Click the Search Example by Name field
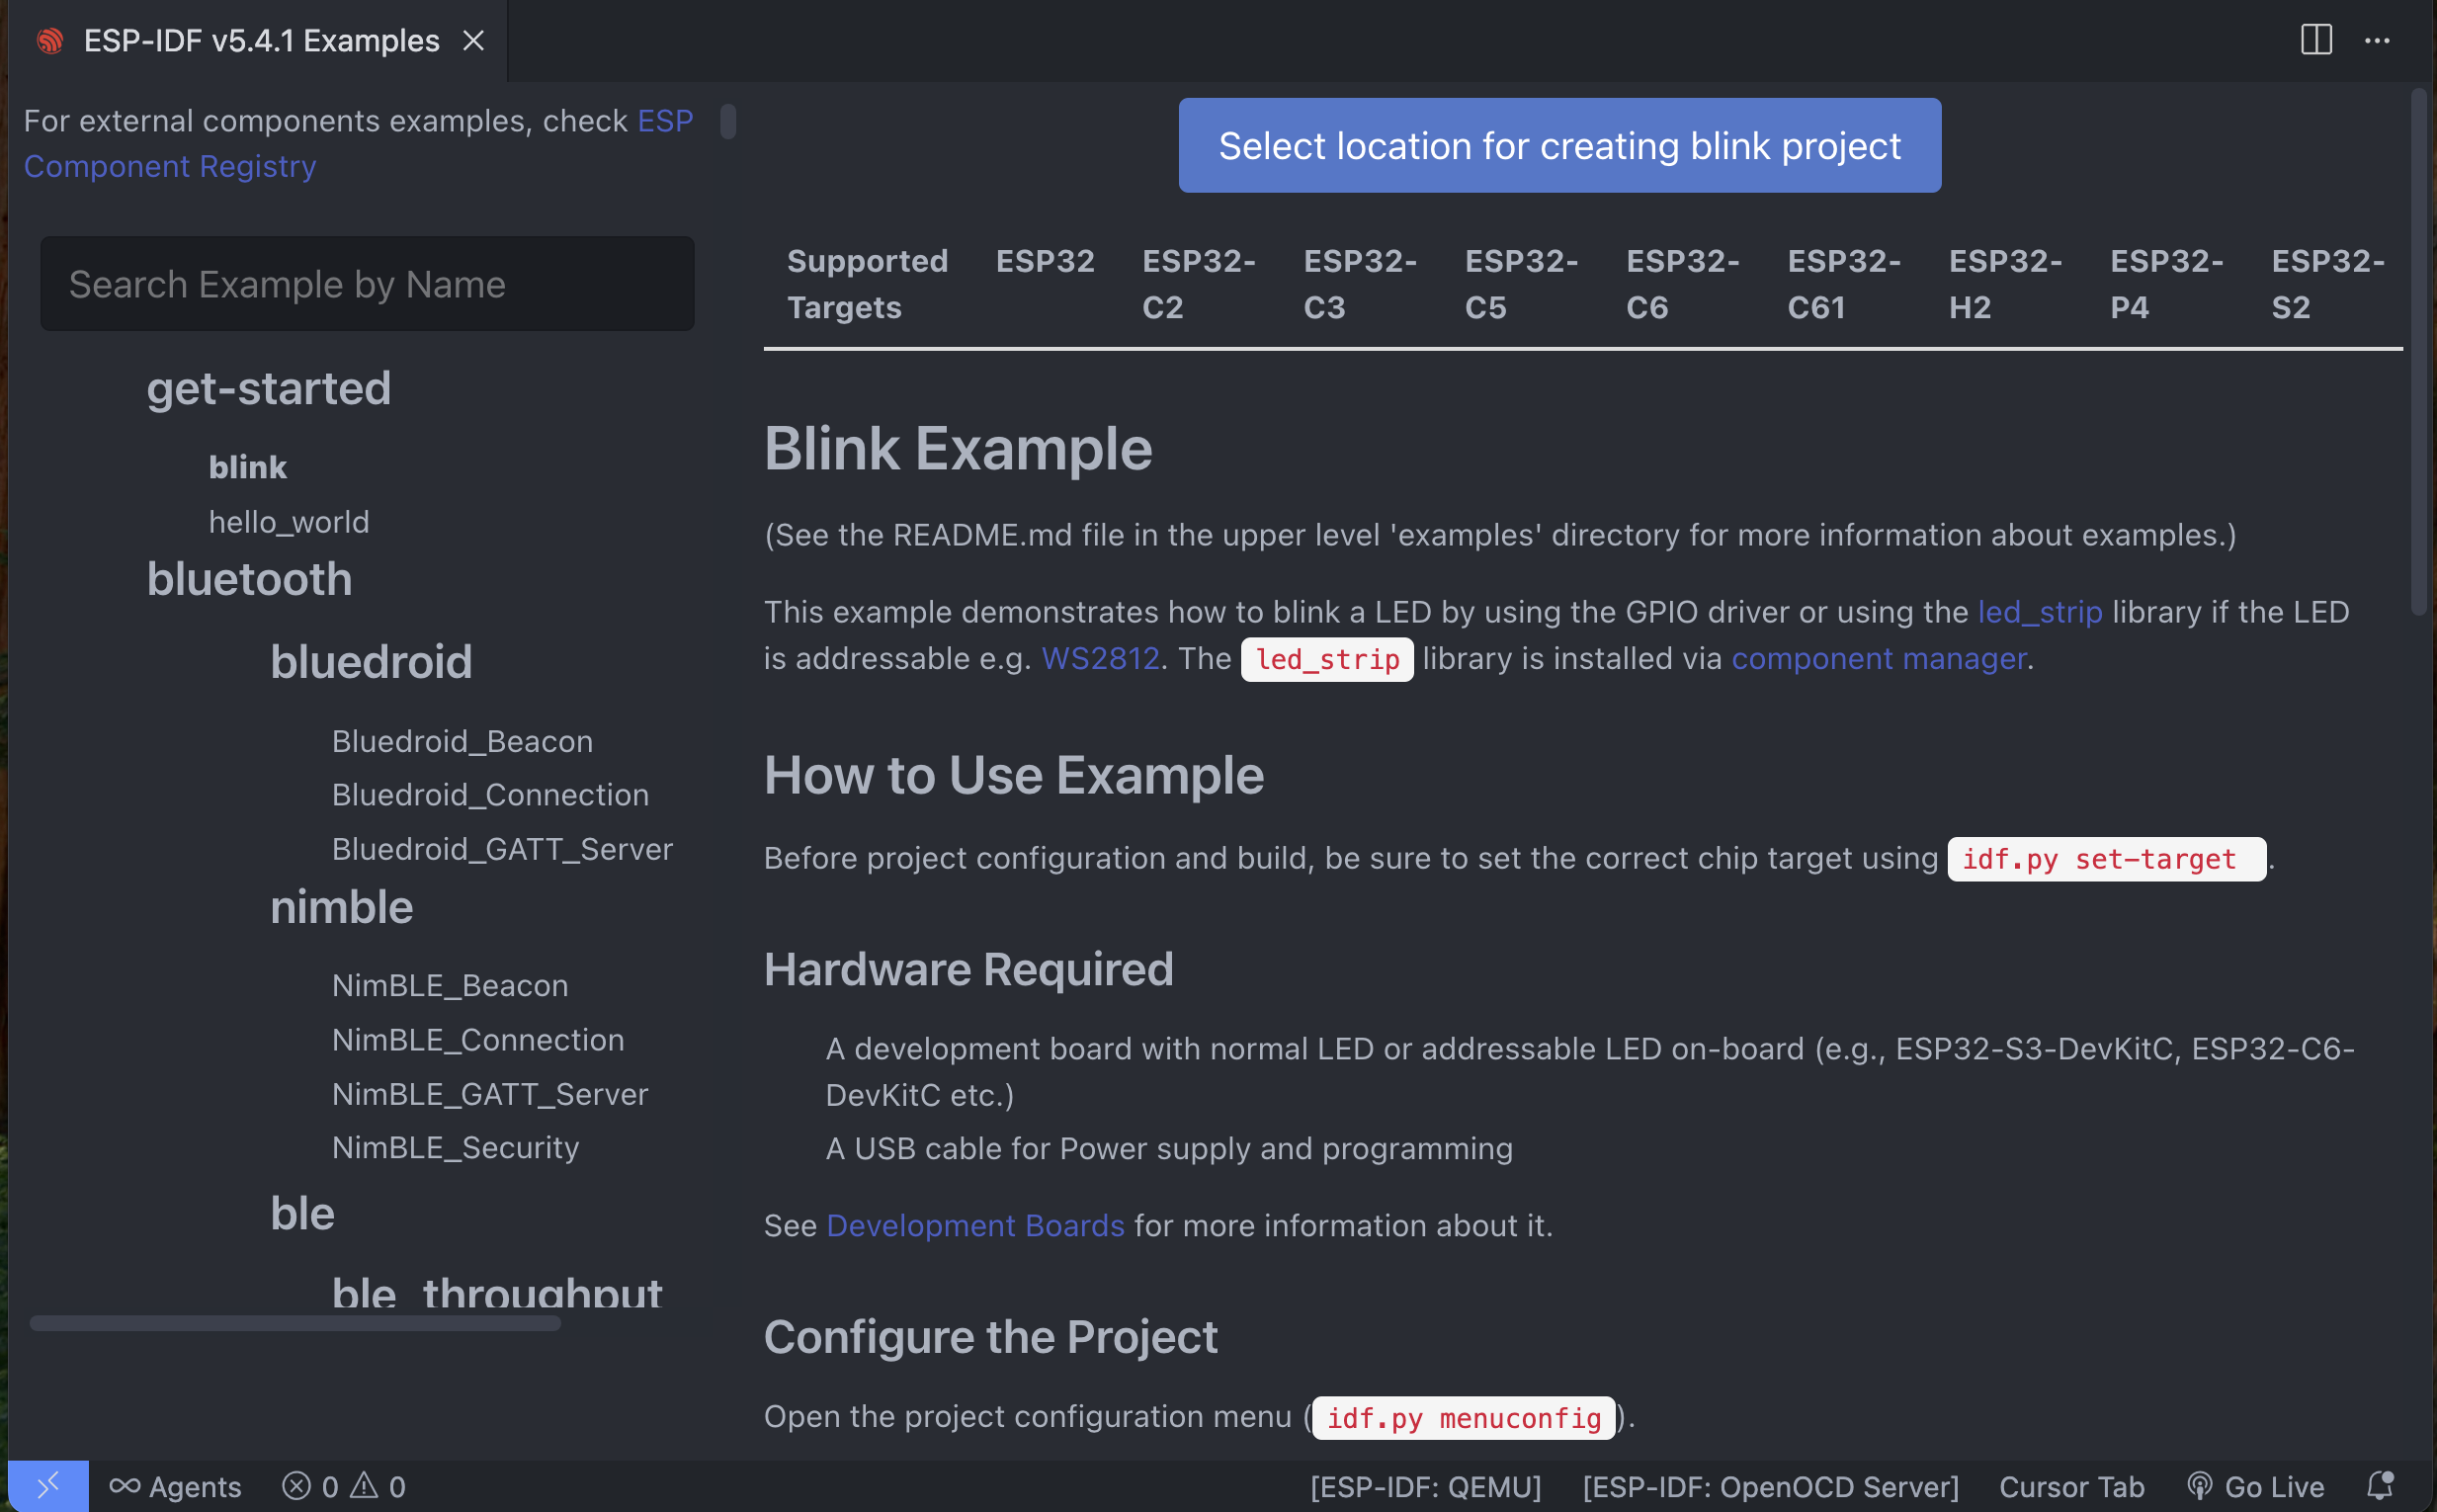 [367, 284]
